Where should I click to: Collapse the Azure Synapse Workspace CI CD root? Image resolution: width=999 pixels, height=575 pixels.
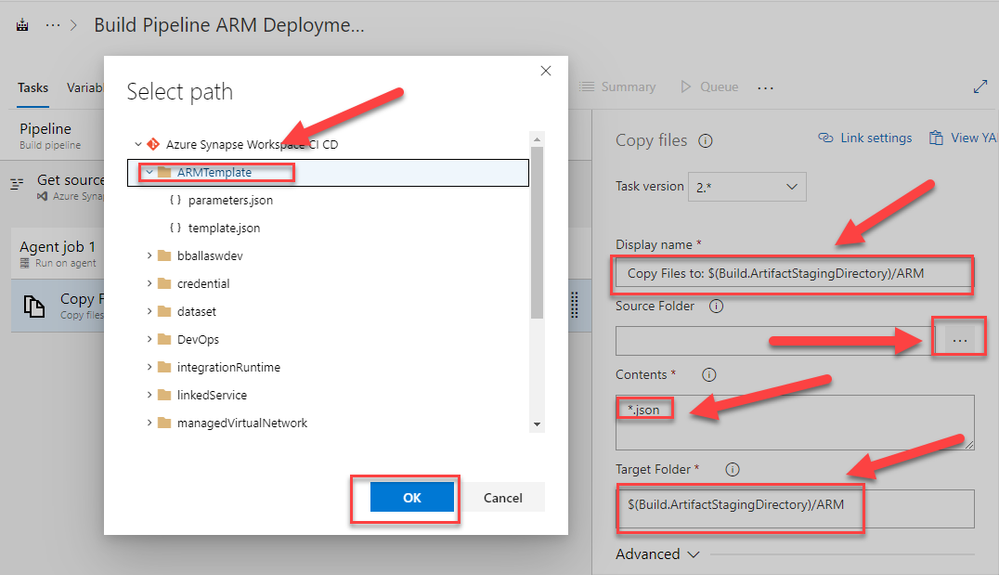[138, 145]
